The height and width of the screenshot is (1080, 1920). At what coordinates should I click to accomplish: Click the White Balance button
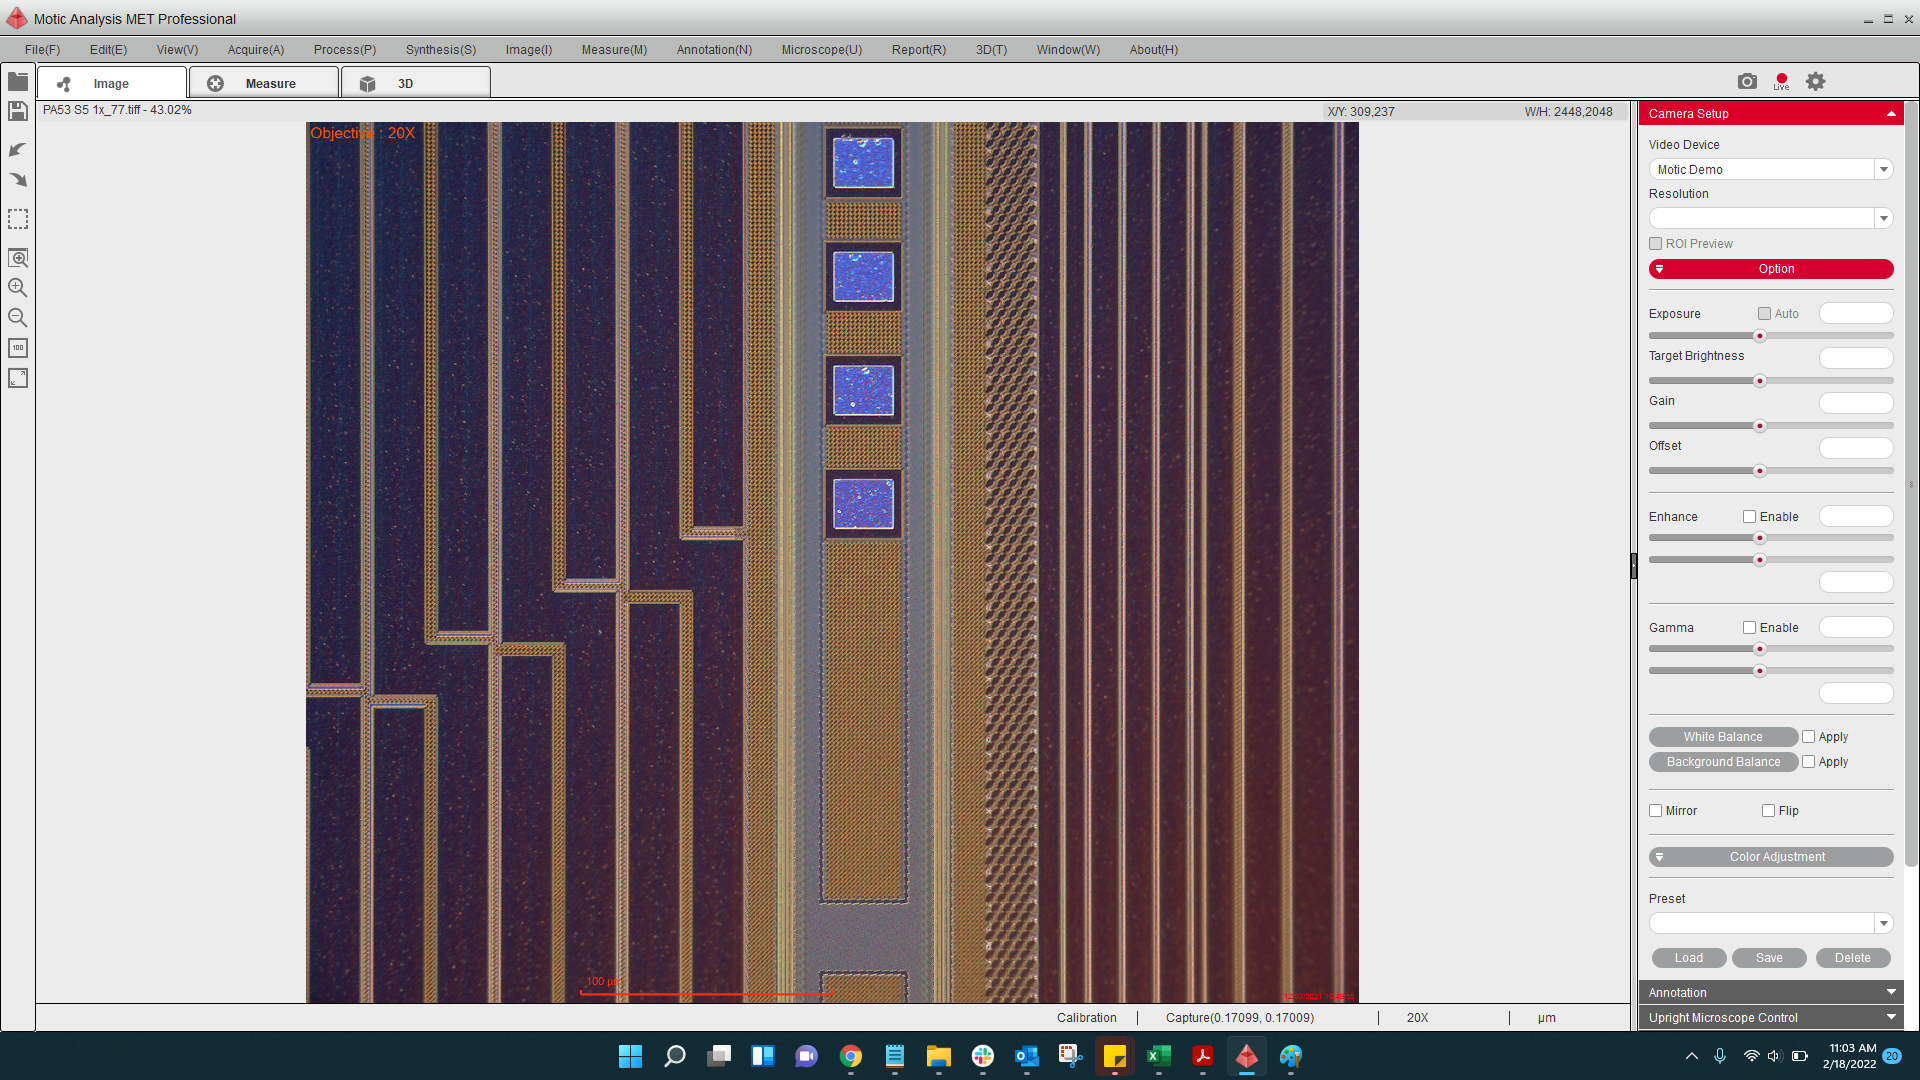click(x=1723, y=737)
